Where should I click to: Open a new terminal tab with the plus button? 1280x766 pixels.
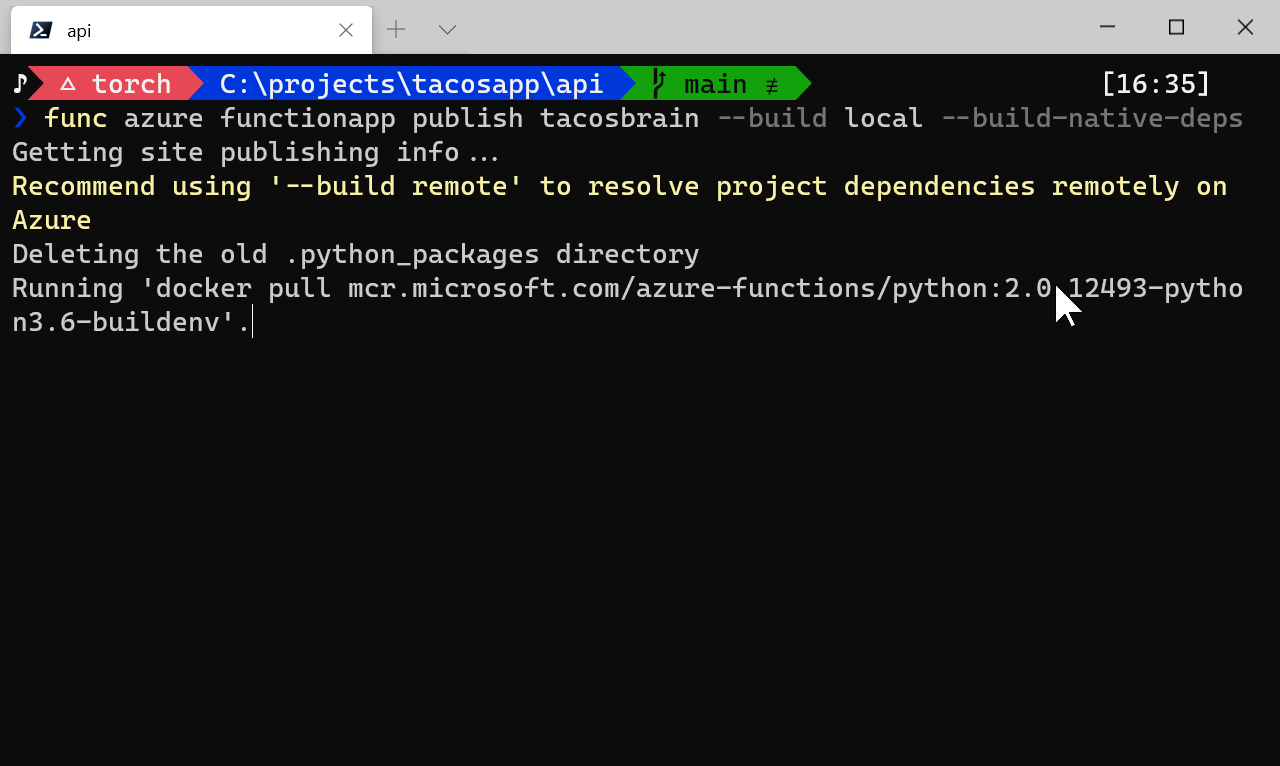pyautogui.click(x=396, y=30)
